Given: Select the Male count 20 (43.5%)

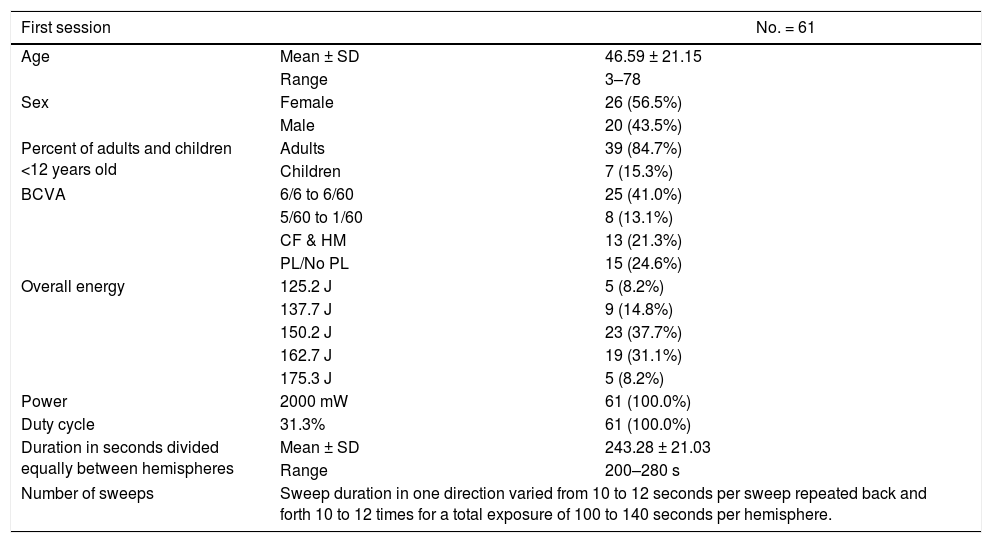Looking at the screenshot, I should (x=637, y=126).
